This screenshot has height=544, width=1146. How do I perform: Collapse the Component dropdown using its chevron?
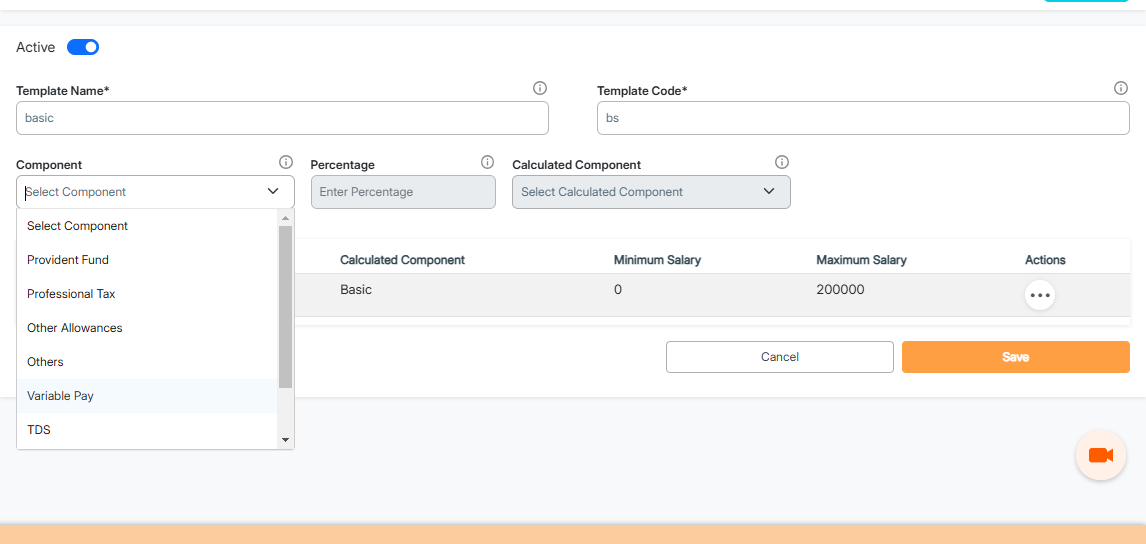click(273, 192)
